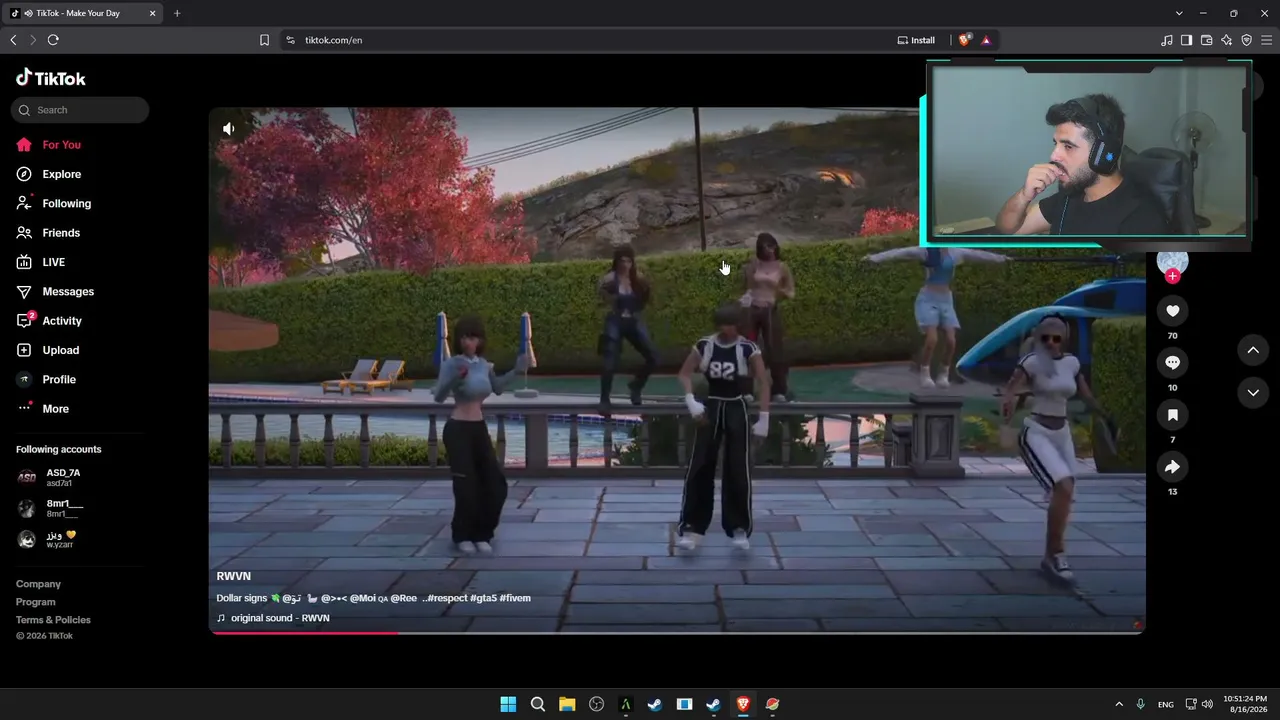1280x720 pixels.
Task: Toggle the video mute speaker icon
Action: click(x=229, y=128)
